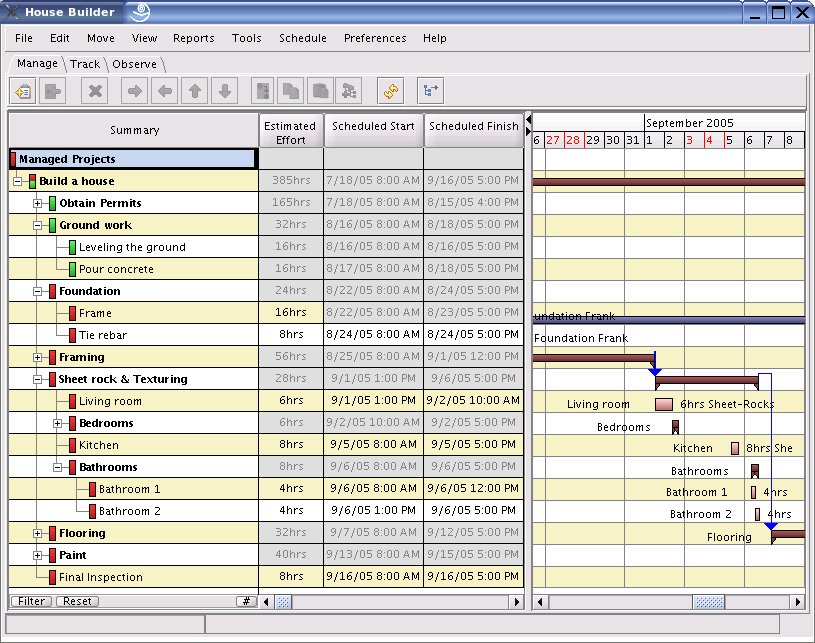Expand the Obtain Permits node
This screenshot has height=643, width=815.
pyautogui.click(x=37, y=203)
